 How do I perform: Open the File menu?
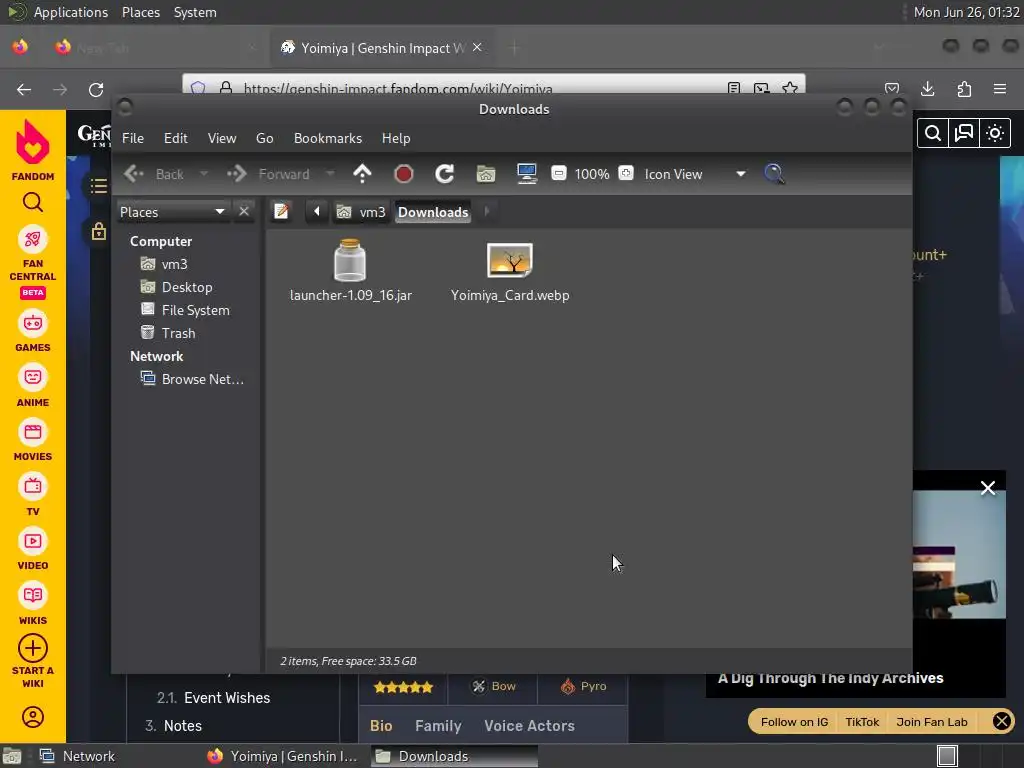pyautogui.click(x=133, y=138)
